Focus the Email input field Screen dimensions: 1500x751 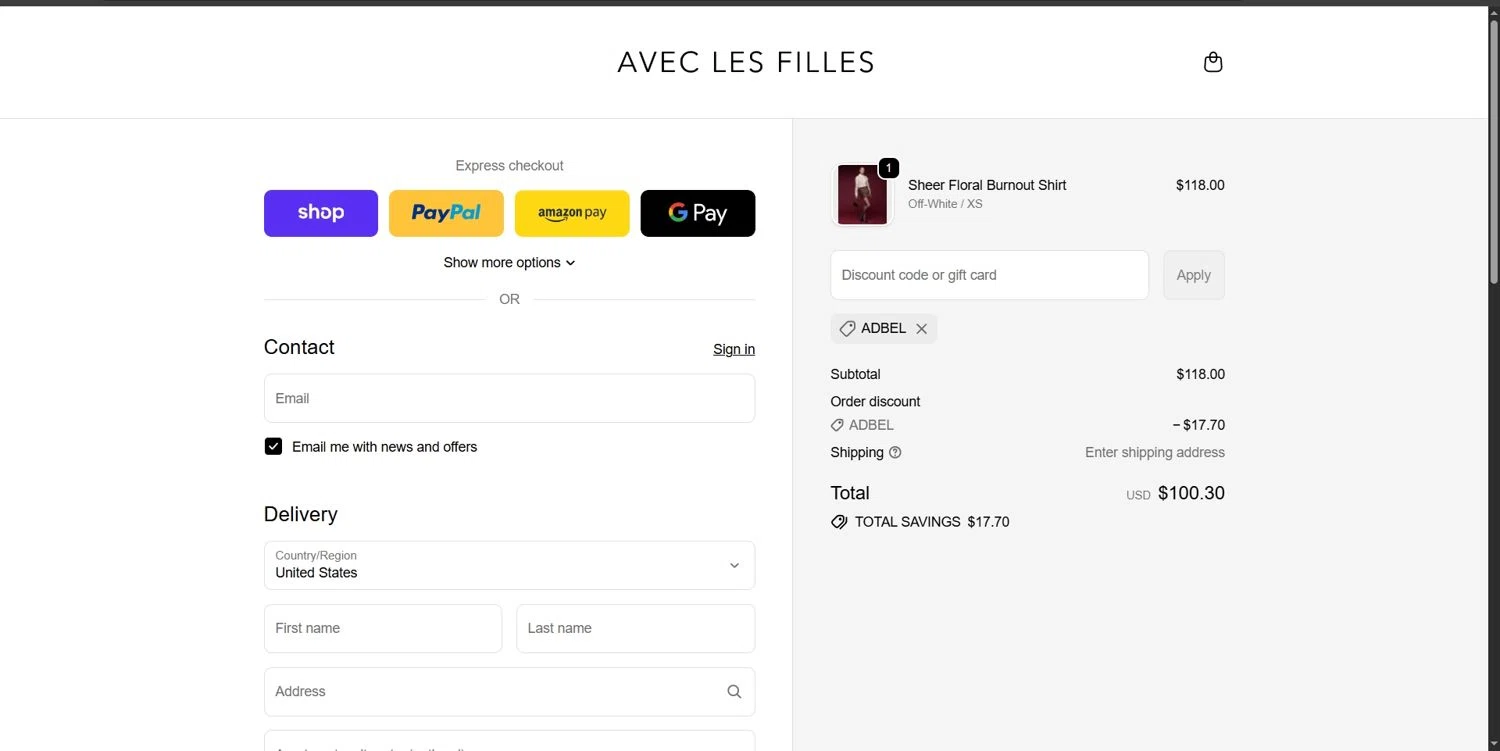509,398
